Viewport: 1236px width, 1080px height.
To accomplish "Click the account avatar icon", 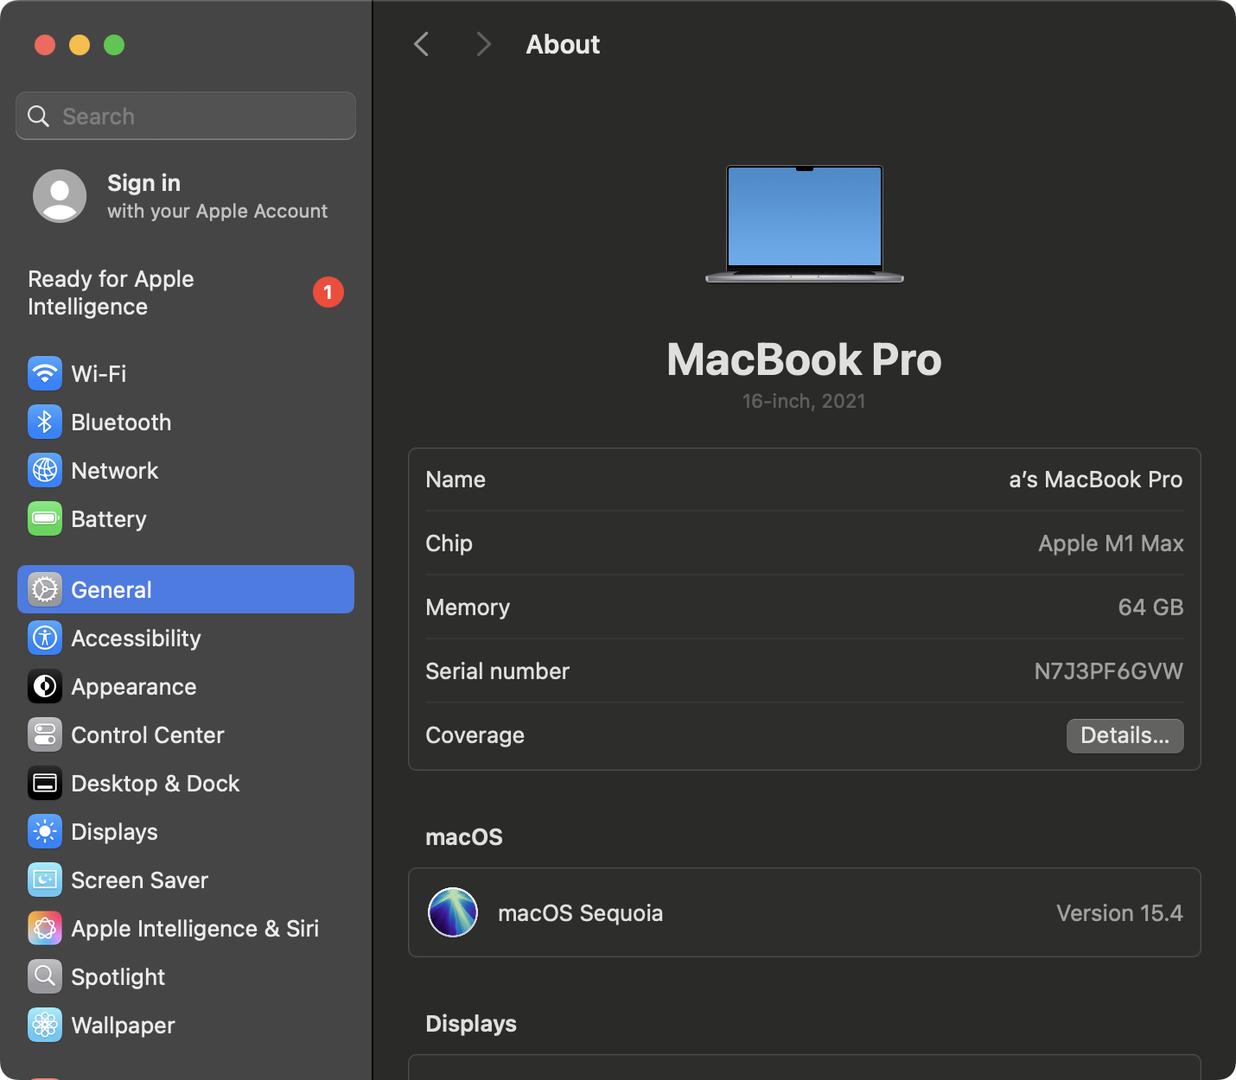I will pyautogui.click(x=60, y=196).
